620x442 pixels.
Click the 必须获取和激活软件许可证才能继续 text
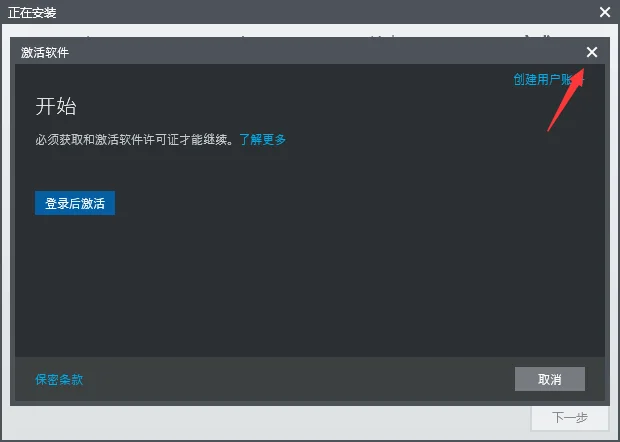point(135,139)
